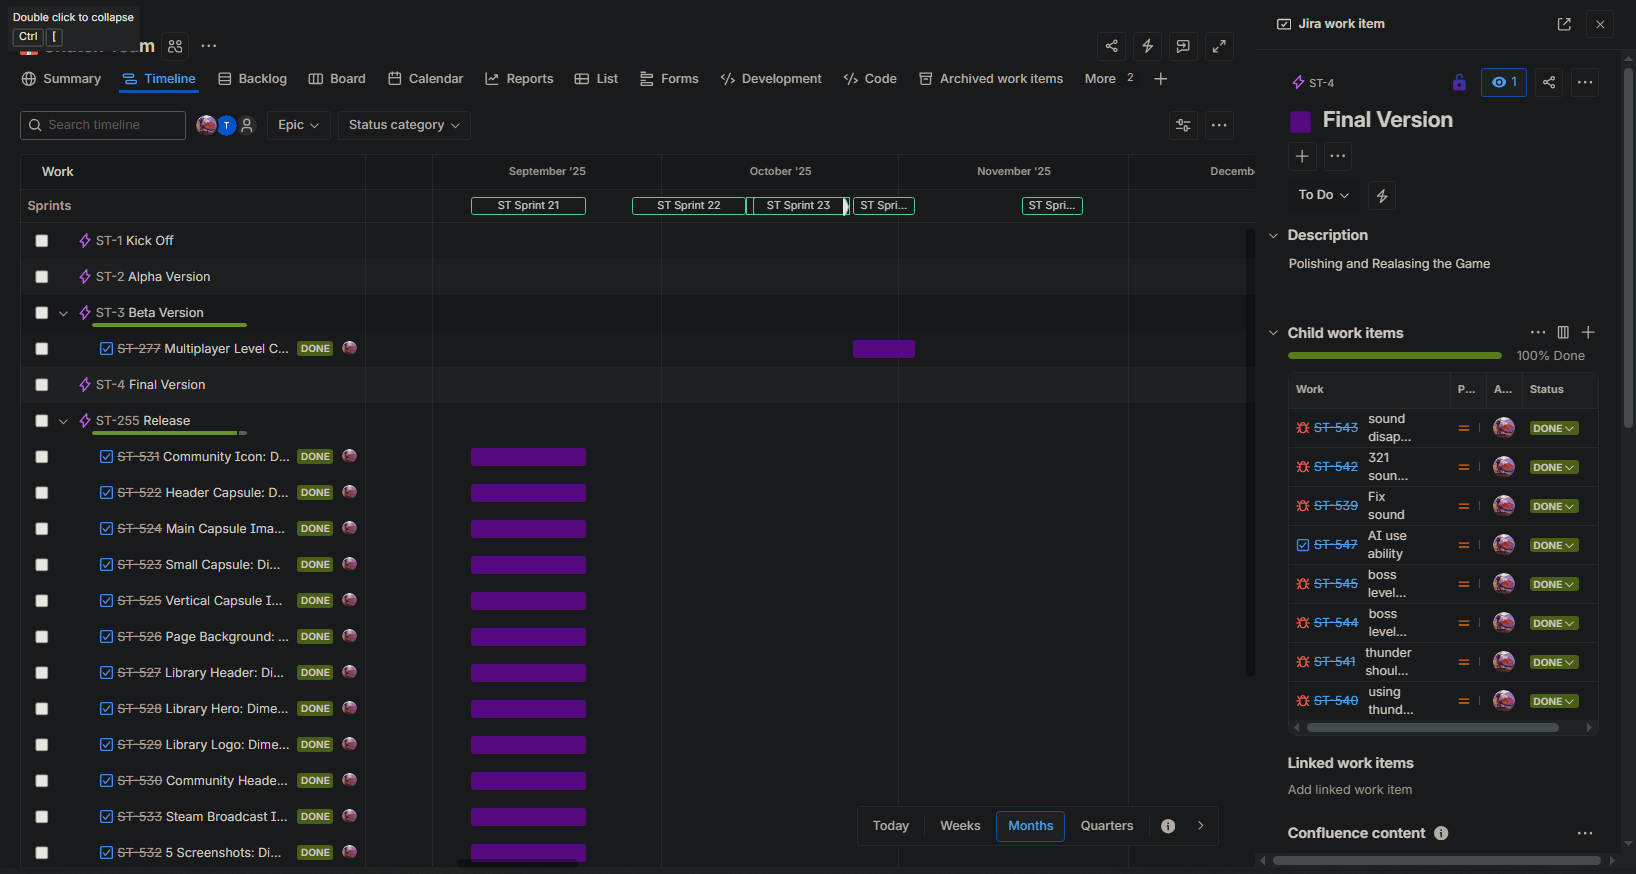This screenshot has height=874, width=1636.
Task: Add a new tab with plus icon
Action: click(x=1160, y=79)
